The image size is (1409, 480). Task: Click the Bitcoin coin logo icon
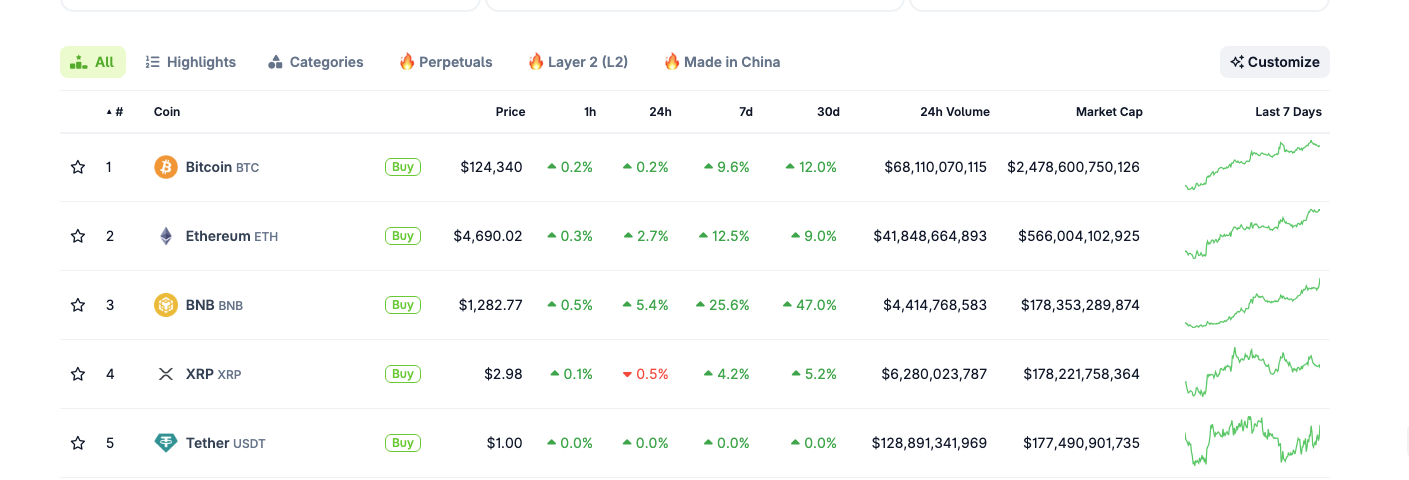click(166, 167)
